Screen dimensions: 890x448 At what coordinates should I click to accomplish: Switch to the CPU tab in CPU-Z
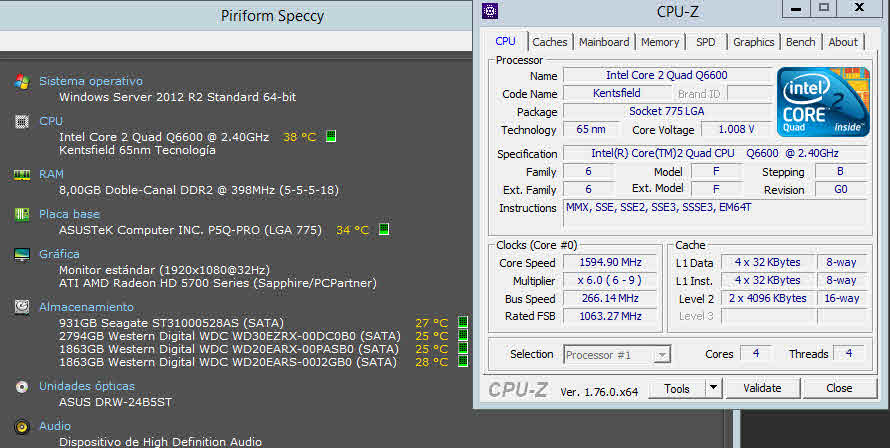[x=505, y=41]
